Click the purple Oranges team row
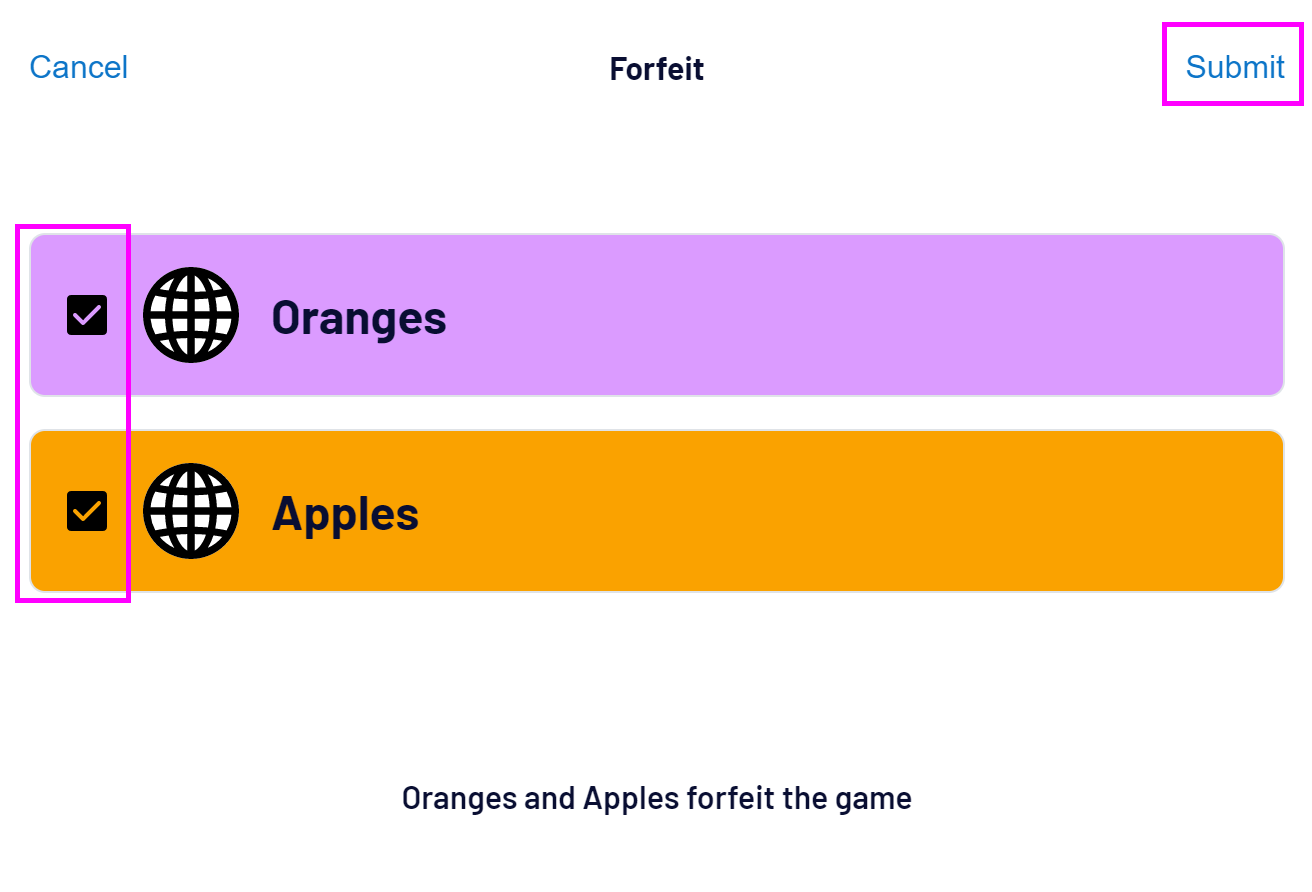 800,315
